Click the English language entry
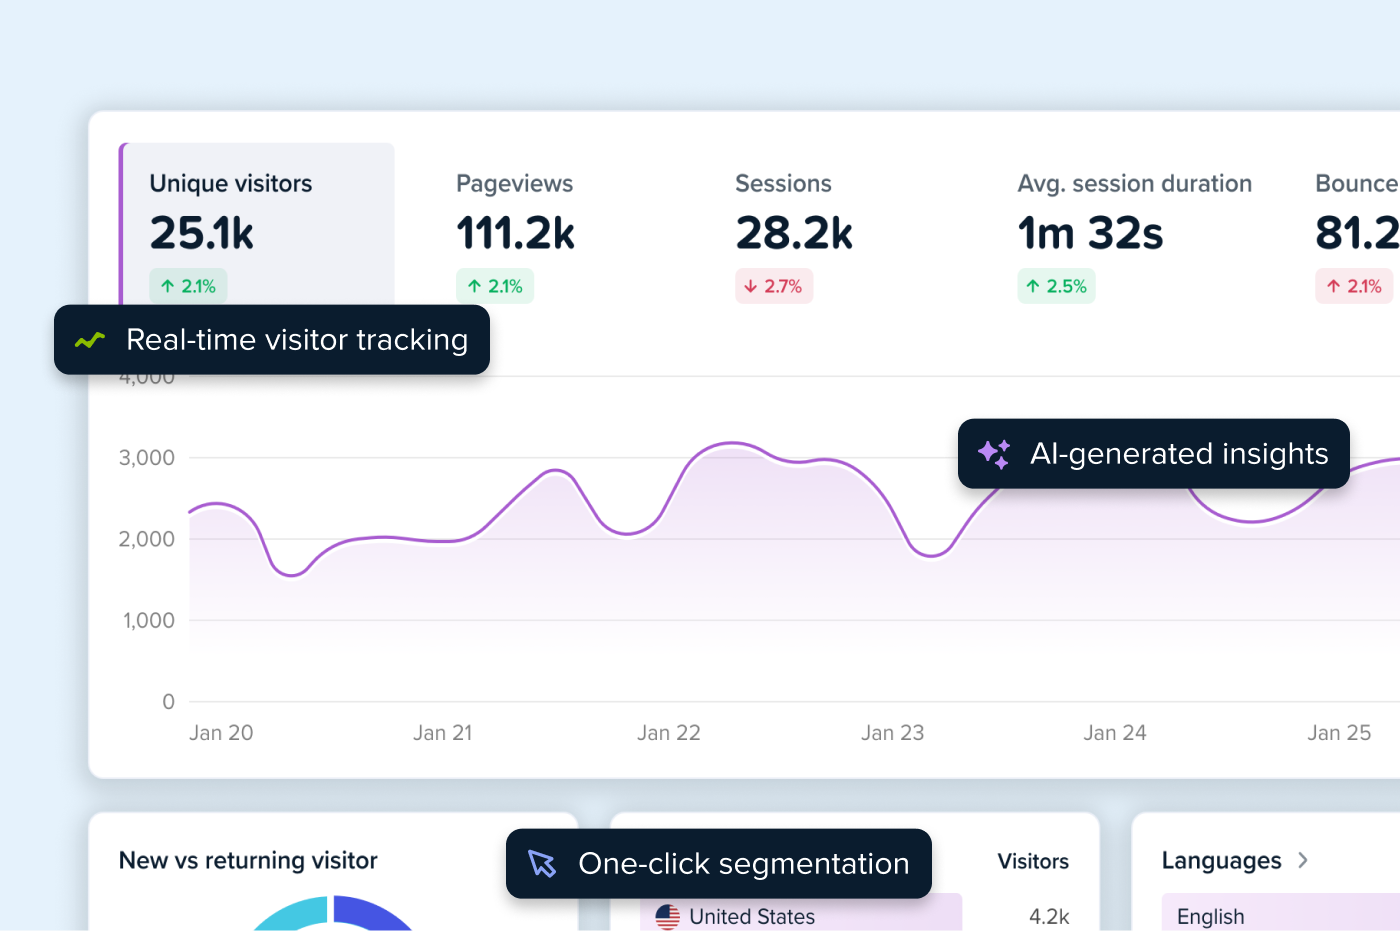Viewport: 1400px width, 931px height. pyautogui.click(x=1210, y=916)
